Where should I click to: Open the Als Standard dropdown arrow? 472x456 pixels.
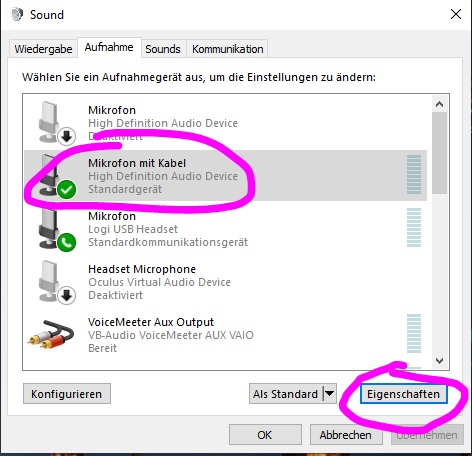[x=330, y=394]
